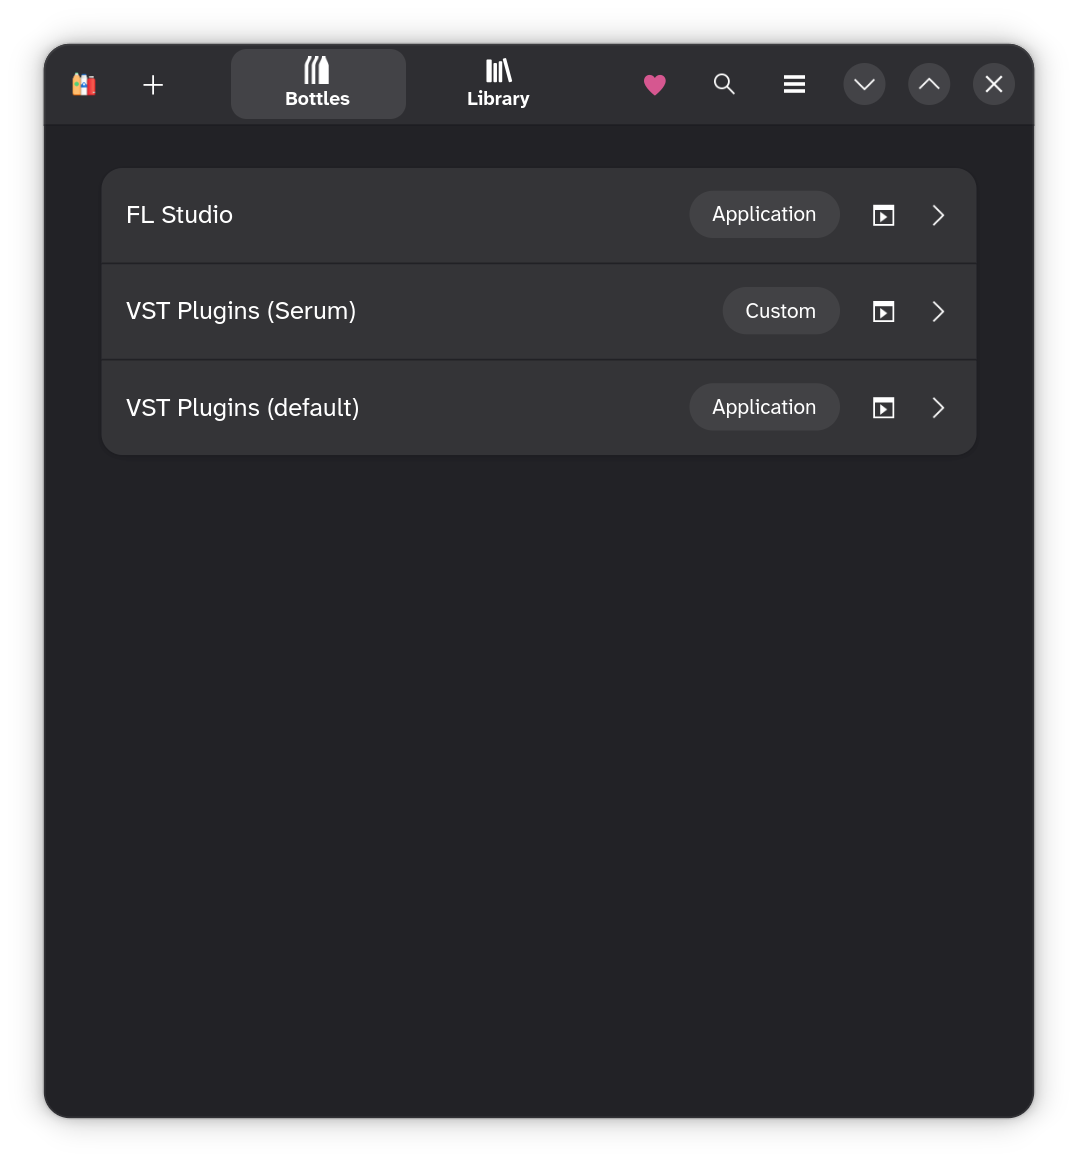Switch to the Bottles tab
Image resolution: width=1078 pixels, height=1162 pixels.
tap(318, 84)
